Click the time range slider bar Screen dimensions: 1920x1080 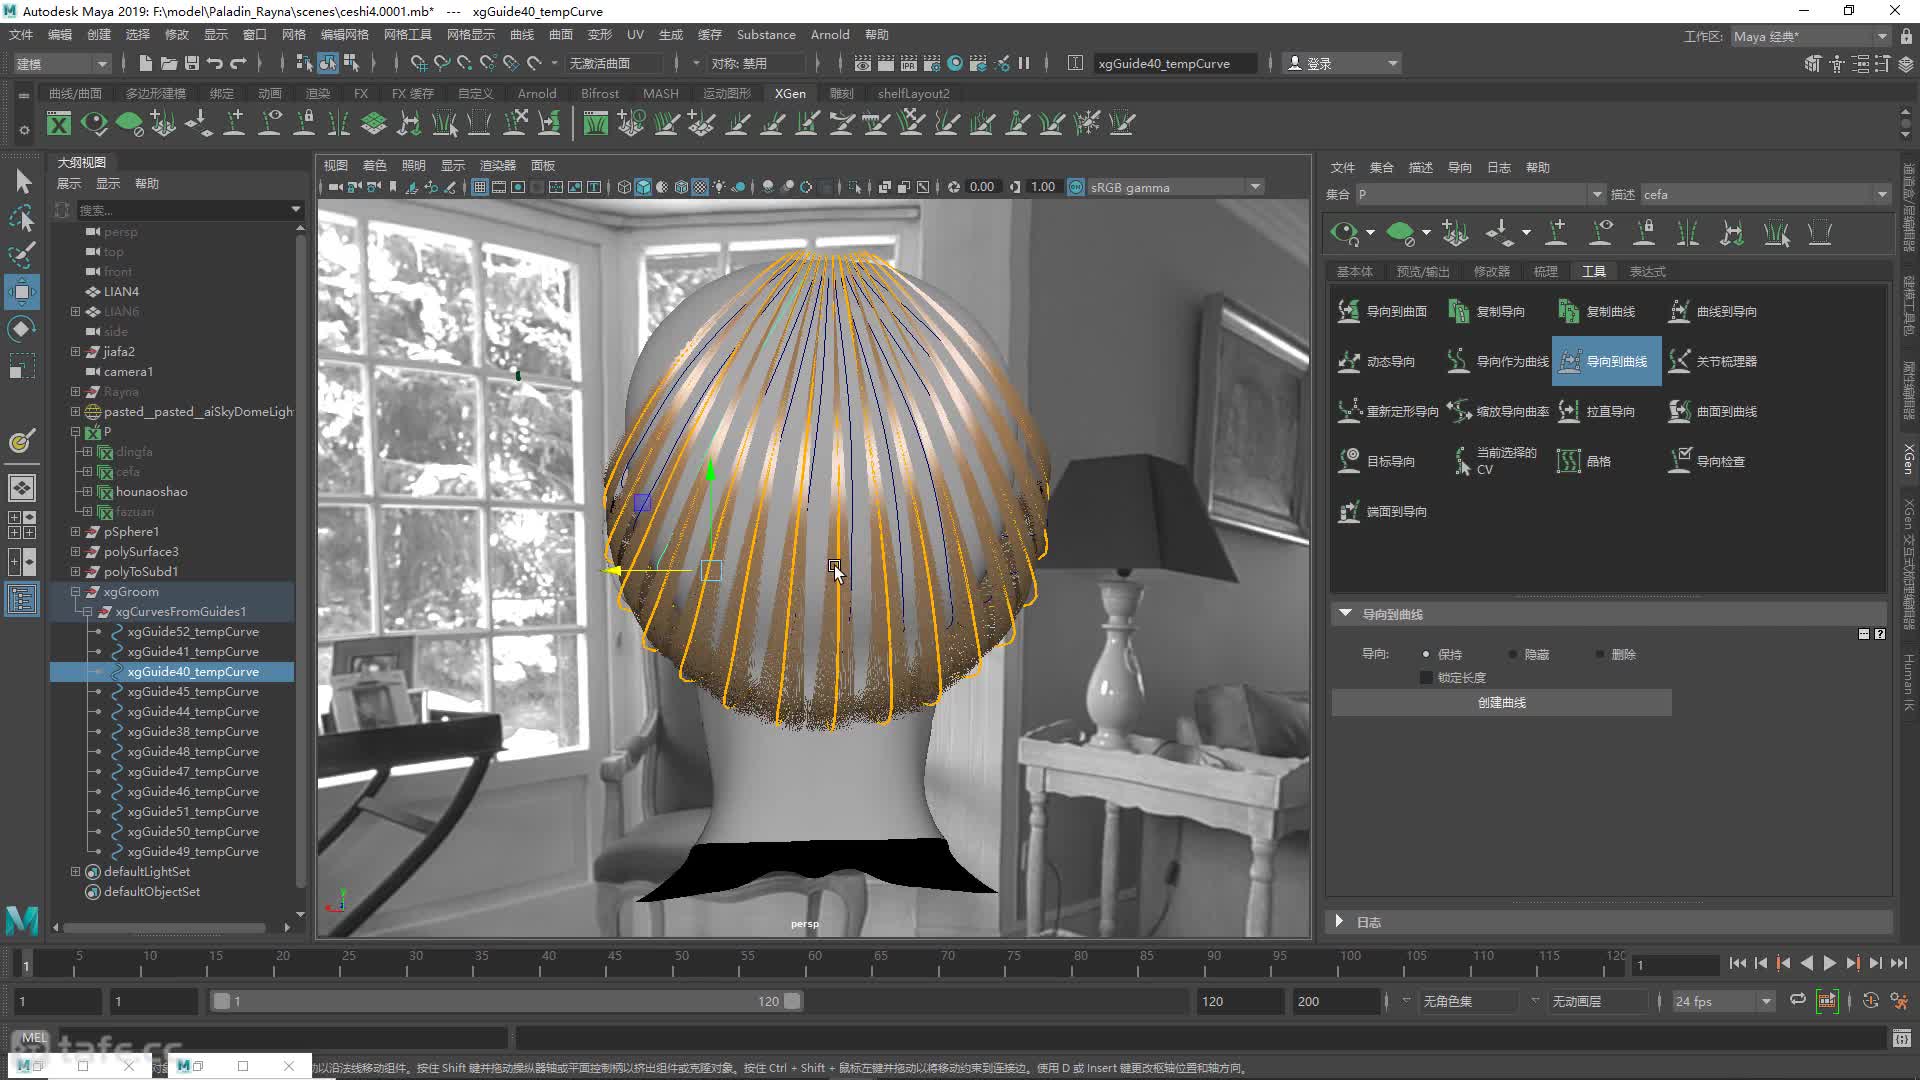point(507,1001)
